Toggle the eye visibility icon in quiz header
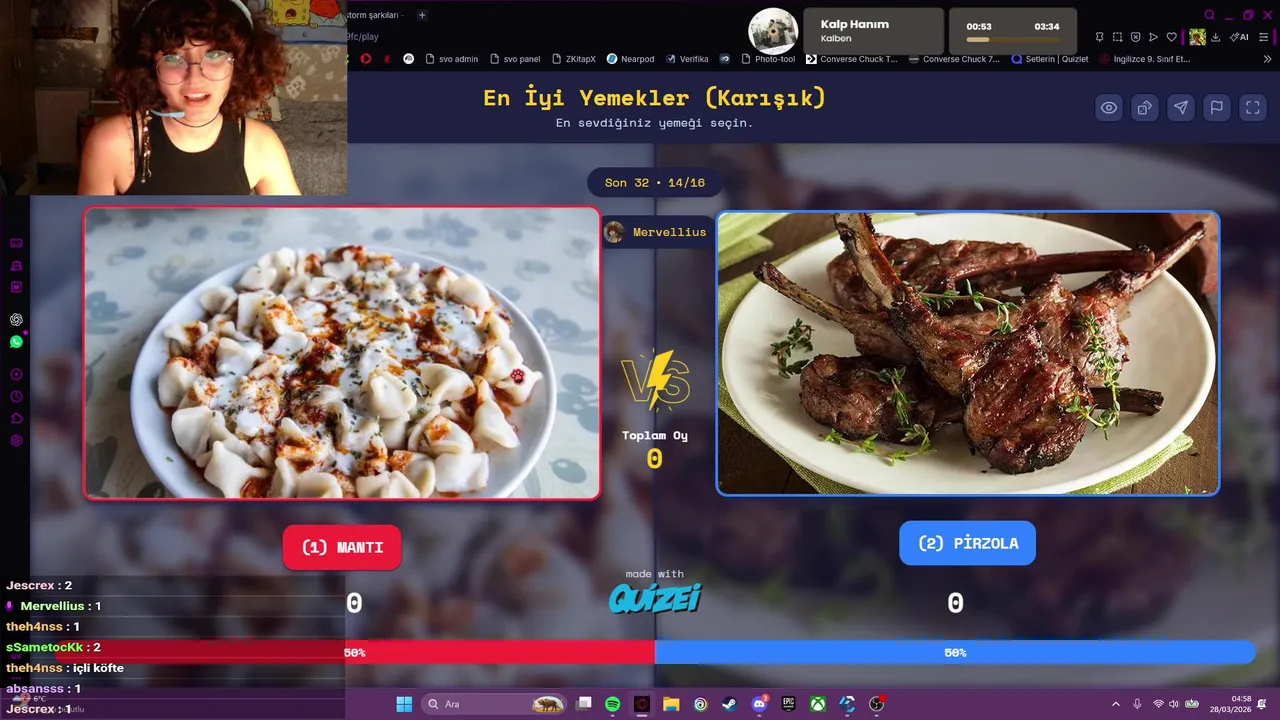1280x720 pixels. pos(1109,108)
